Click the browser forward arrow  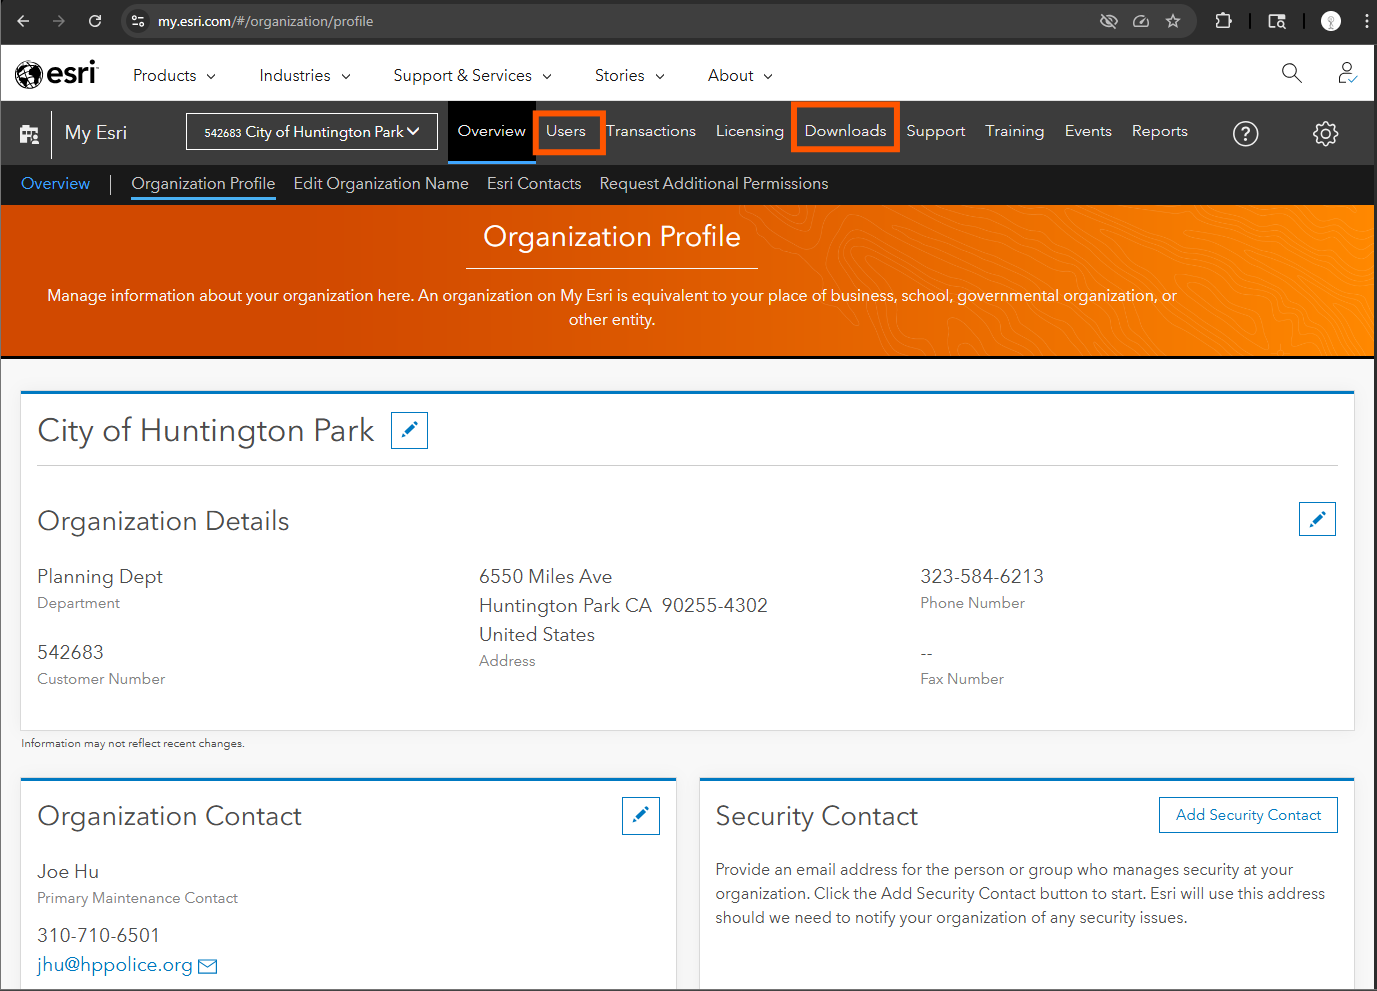(x=59, y=21)
